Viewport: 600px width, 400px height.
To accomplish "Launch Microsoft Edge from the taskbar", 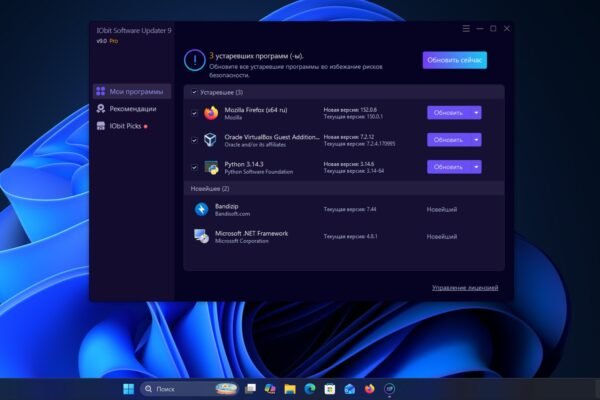I will 310,389.
